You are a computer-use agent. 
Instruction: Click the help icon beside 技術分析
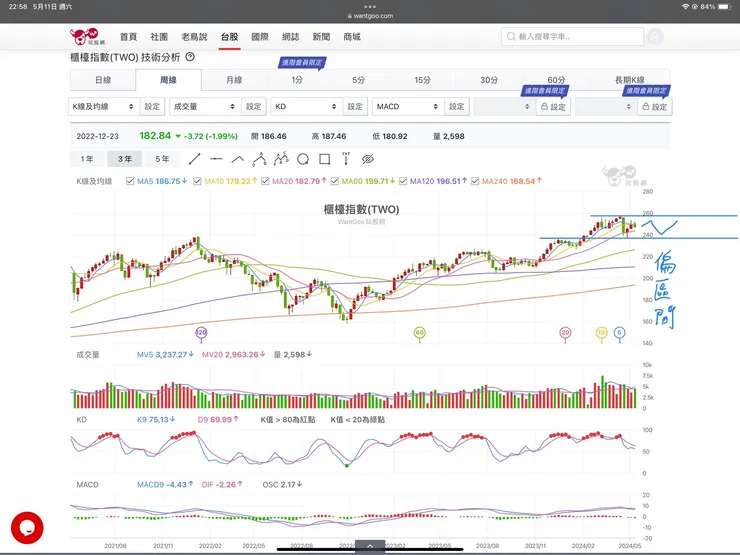pyautogui.click(x=190, y=58)
